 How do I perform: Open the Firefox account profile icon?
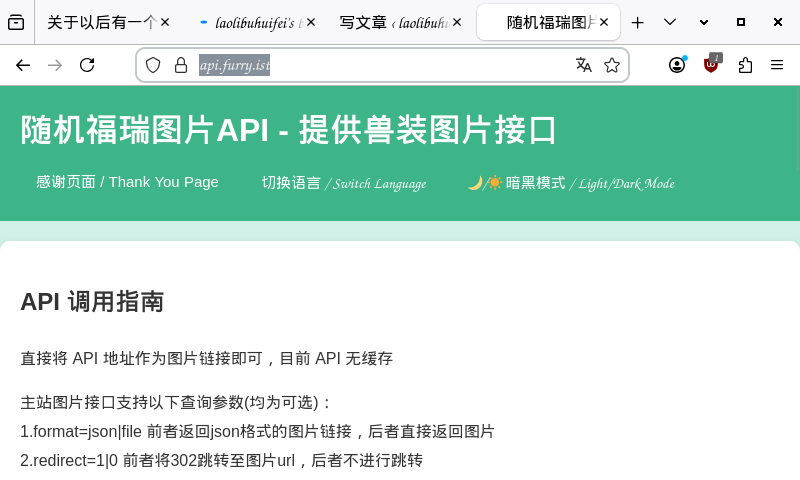click(677, 65)
